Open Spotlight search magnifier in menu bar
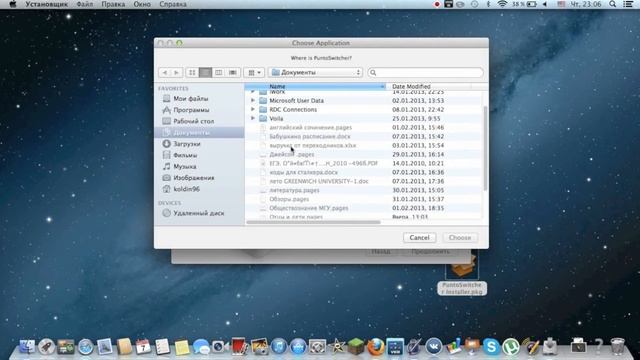Screen dimensions: 640x360 pos(613,4)
